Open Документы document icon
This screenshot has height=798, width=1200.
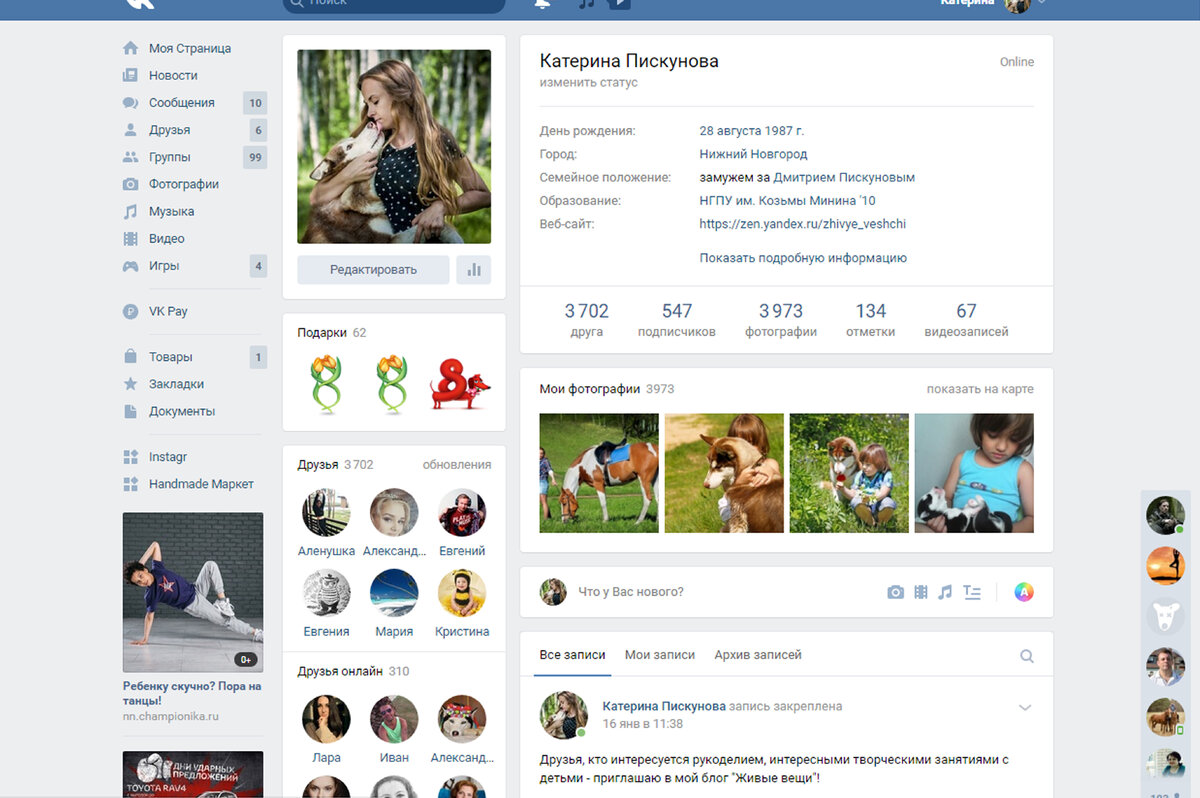coord(130,411)
